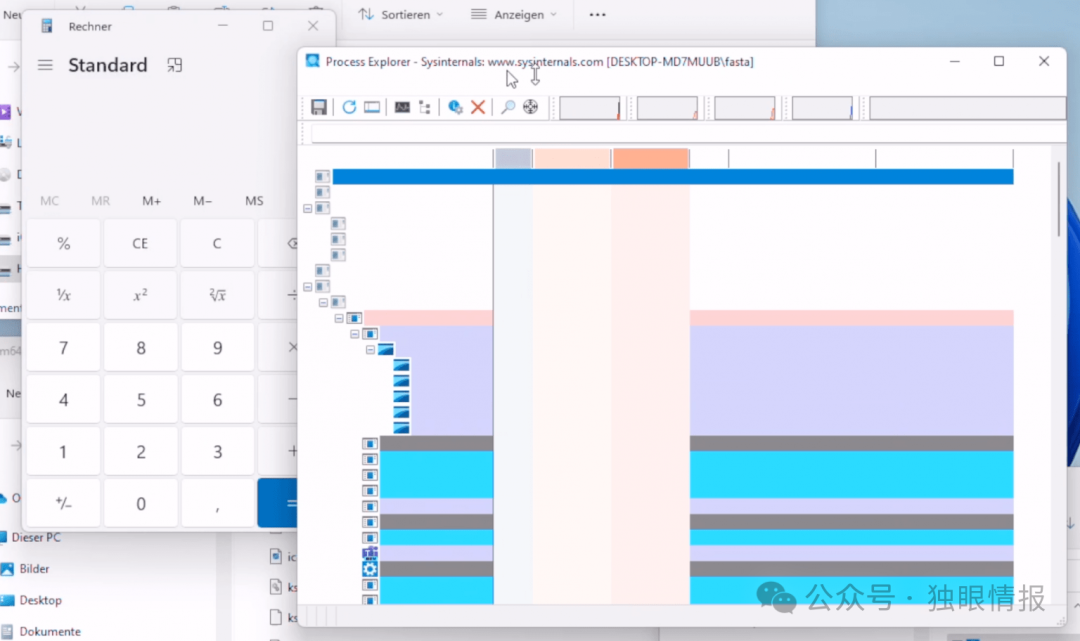Click the M− memory subtract button

(202, 201)
